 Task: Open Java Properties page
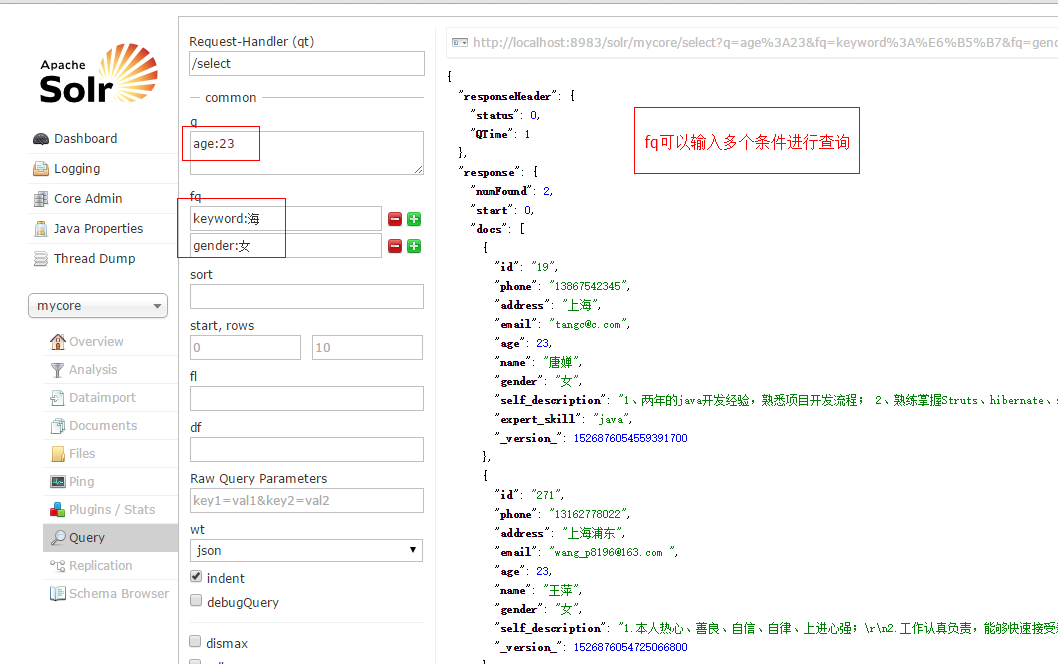pyautogui.click(x=99, y=229)
